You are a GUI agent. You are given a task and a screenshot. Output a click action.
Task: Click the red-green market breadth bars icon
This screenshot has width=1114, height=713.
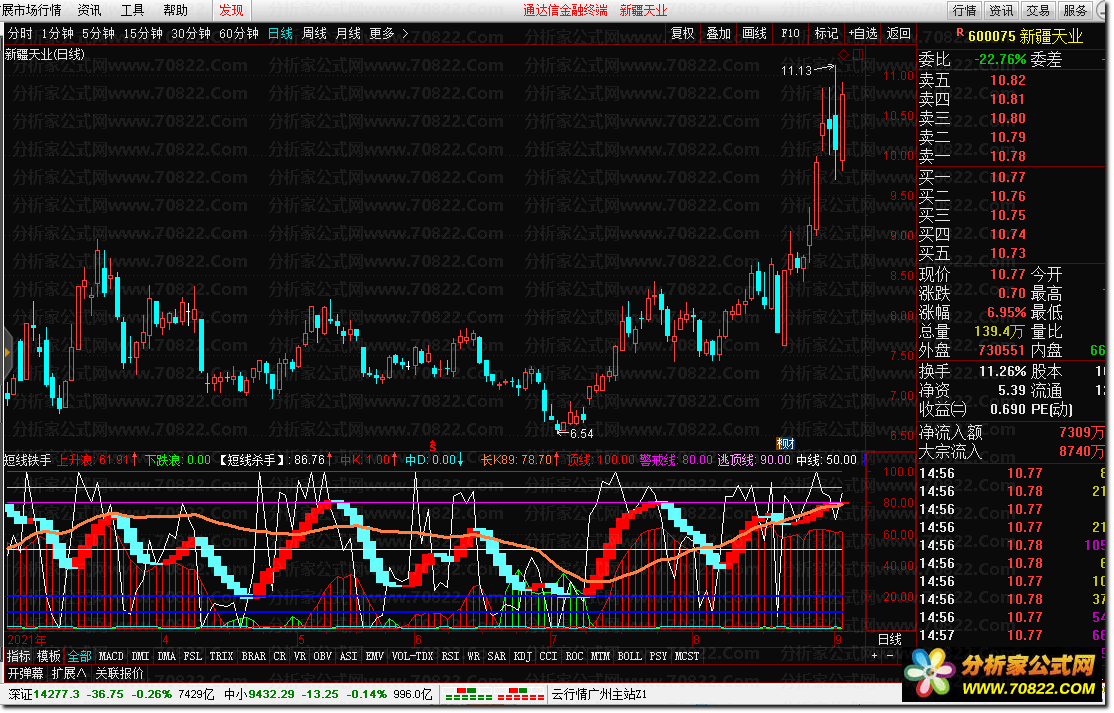click(521, 695)
